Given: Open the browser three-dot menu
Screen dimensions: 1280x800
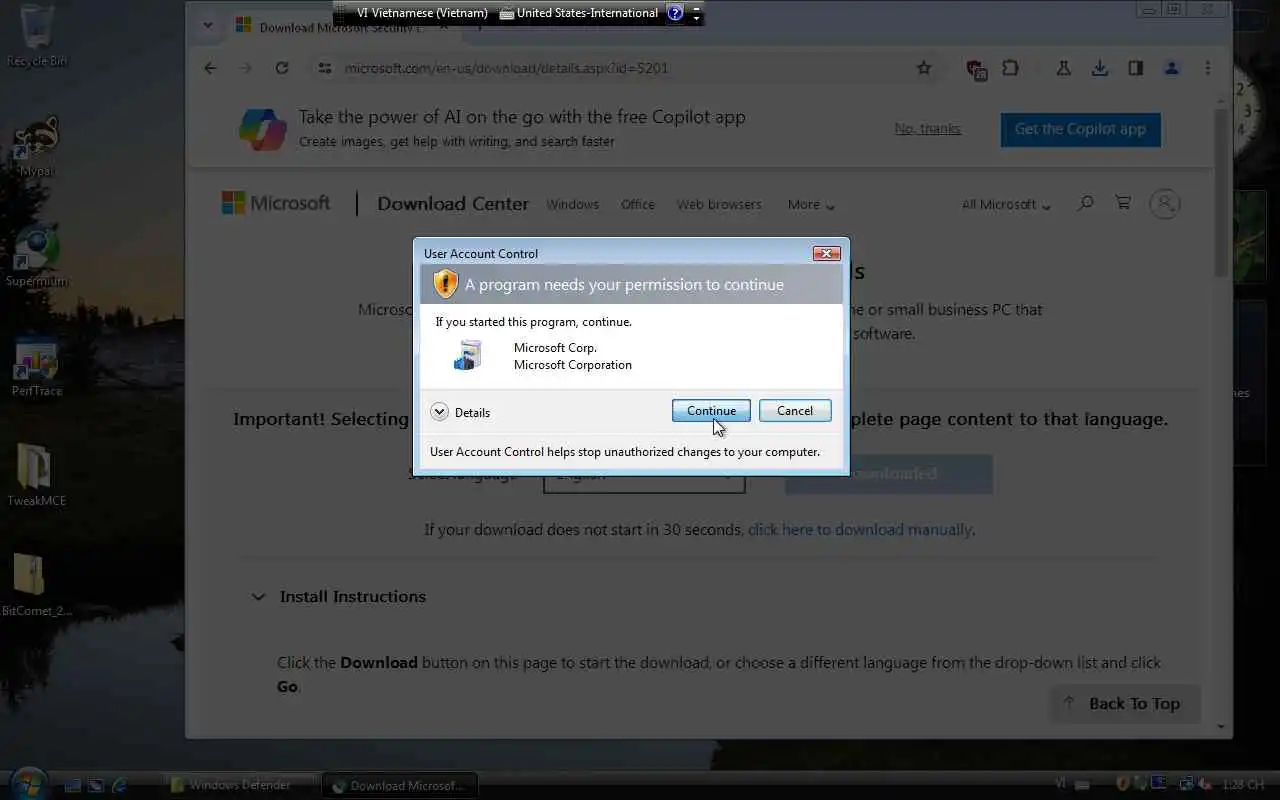Looking at the screenshot, I should pyautogui.click(x=1207, y=68).
